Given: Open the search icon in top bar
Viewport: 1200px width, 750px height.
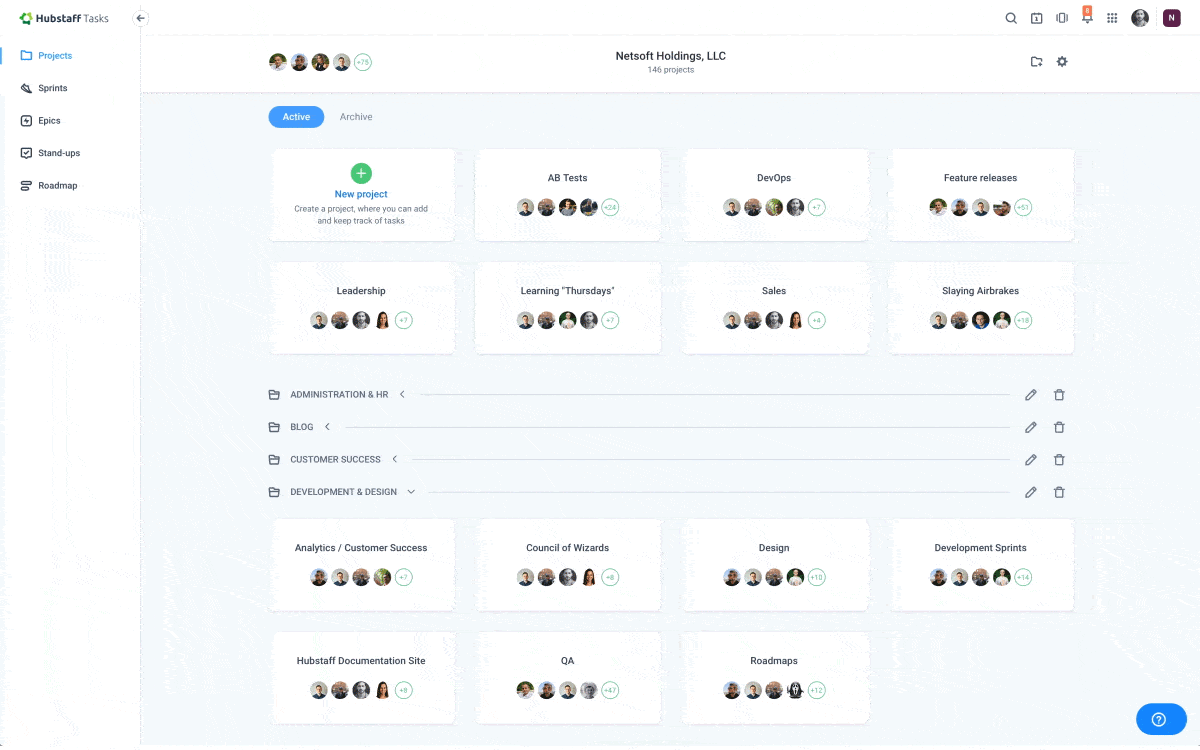Looking at the screenshot, I should pos(1011,18).
